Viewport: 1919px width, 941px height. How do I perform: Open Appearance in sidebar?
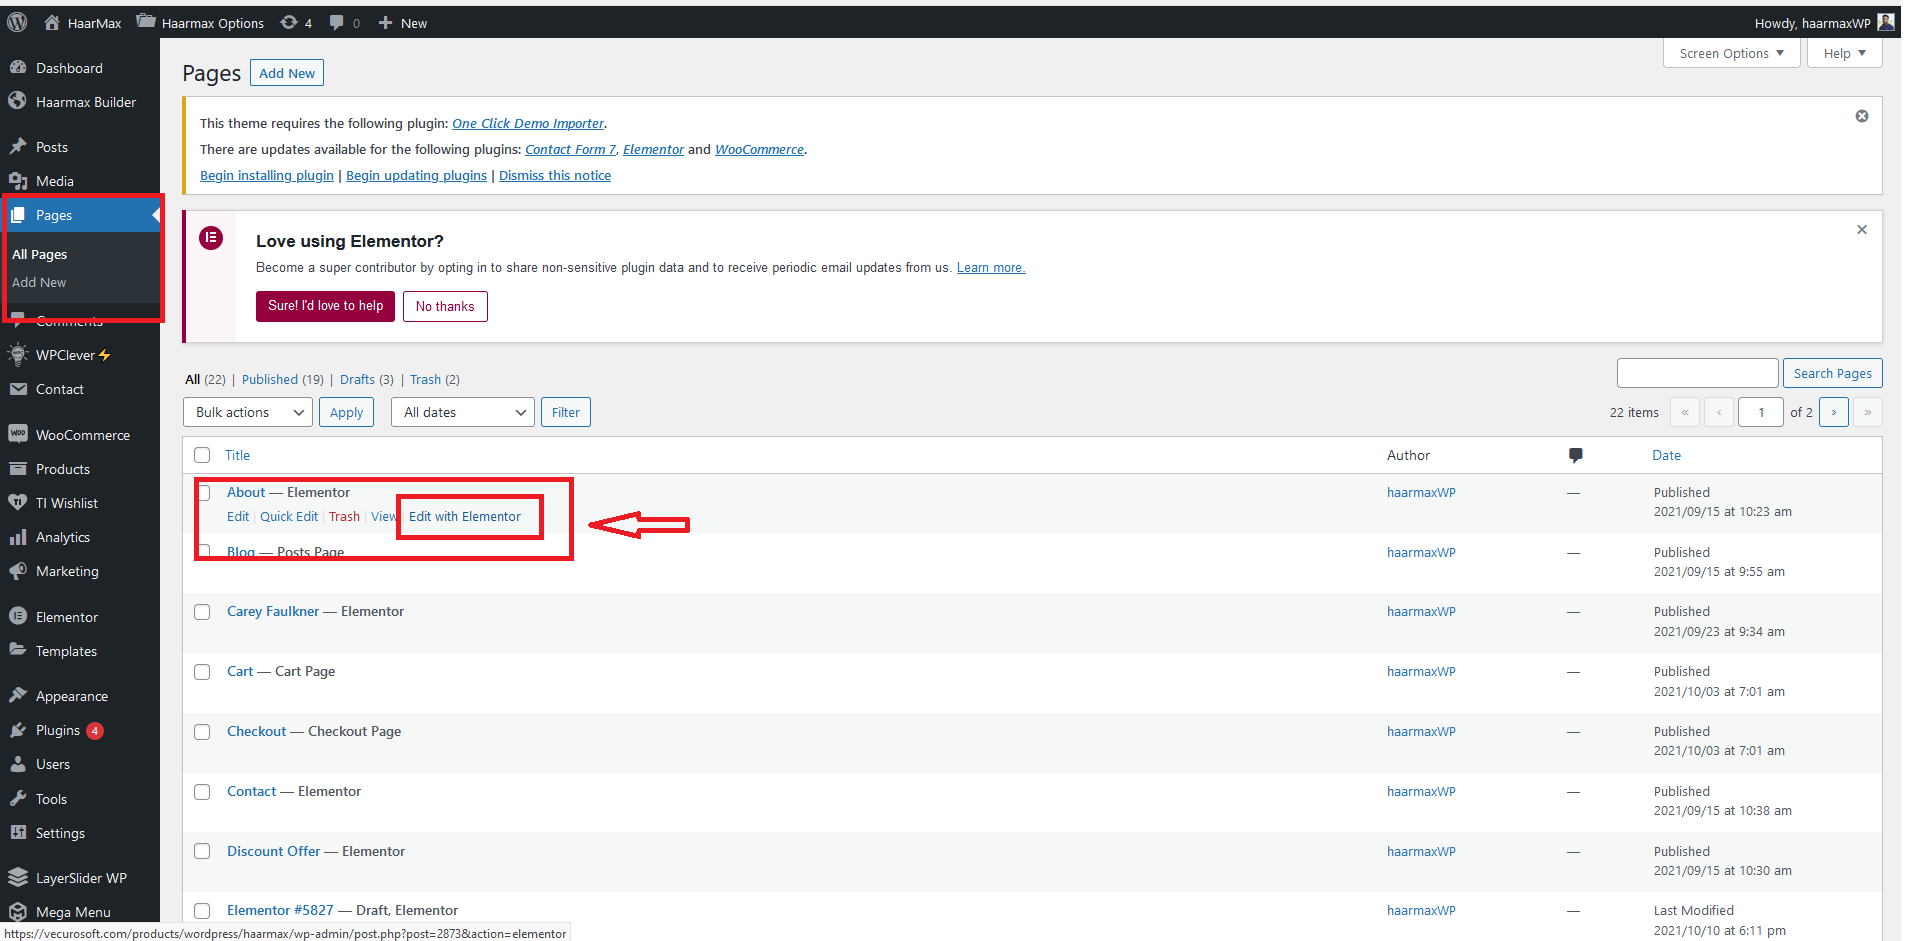(72, 696)
